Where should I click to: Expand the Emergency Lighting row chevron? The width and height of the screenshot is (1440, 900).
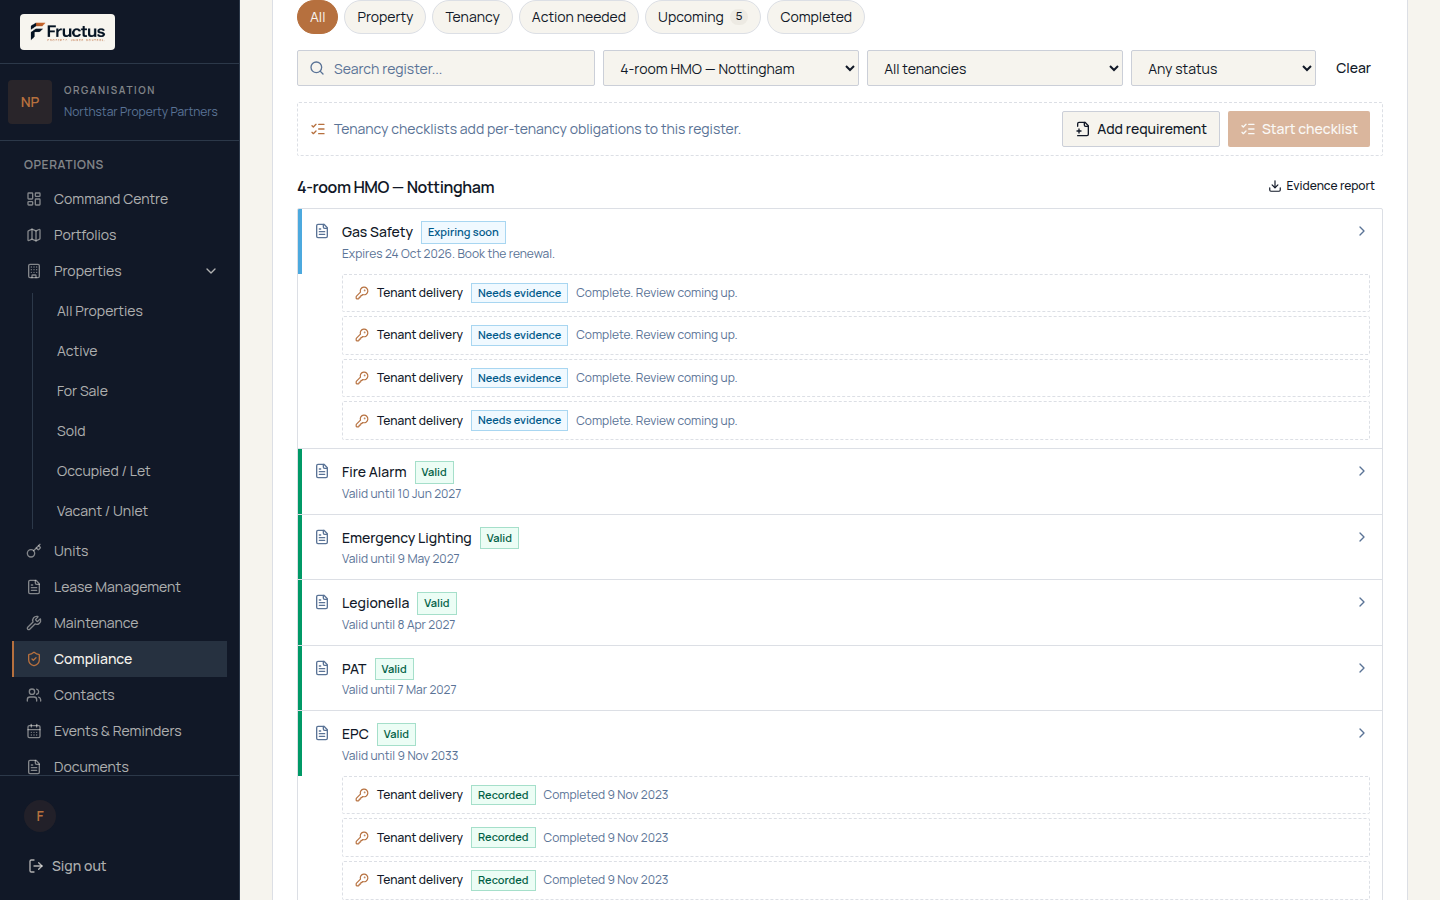[1362, 537]
